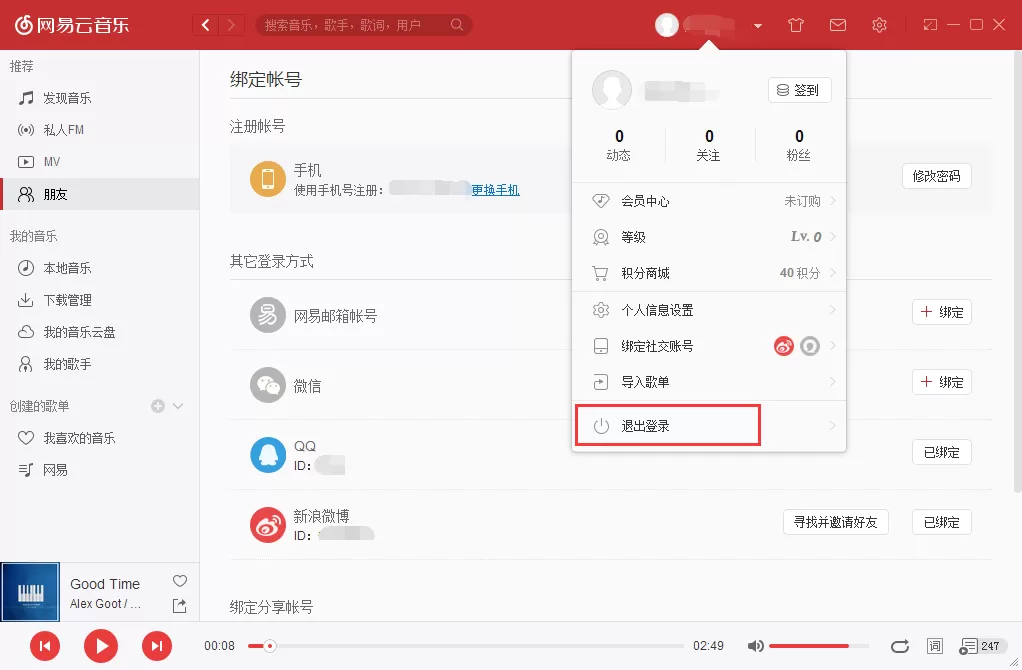The width and height of the screenshot is (1022, 670).
Task: Click the song progress slider
Action: tap(465, 646)
